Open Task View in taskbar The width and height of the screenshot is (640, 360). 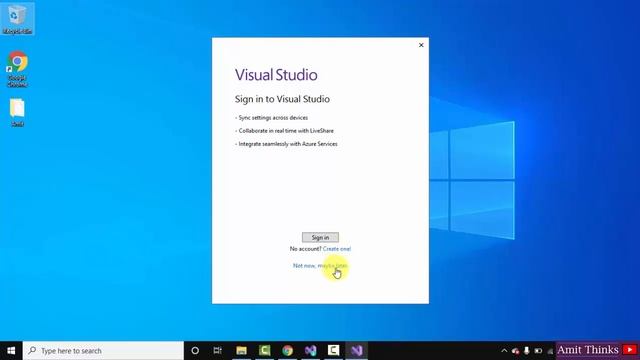click(218, 351)
